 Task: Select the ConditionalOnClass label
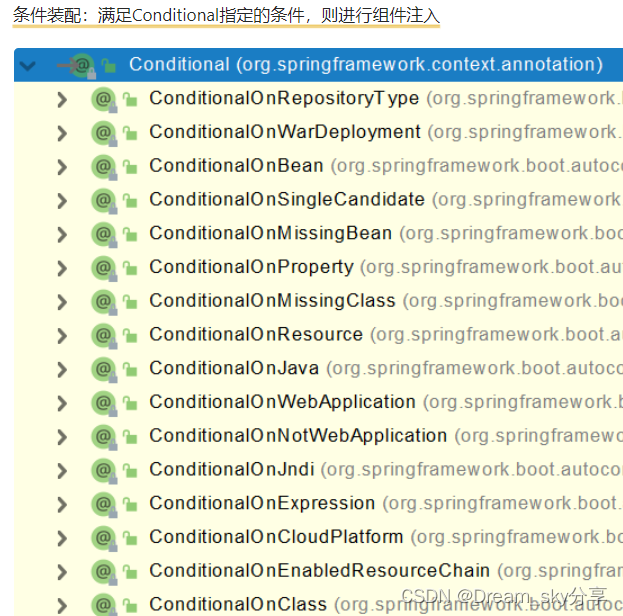238,605
